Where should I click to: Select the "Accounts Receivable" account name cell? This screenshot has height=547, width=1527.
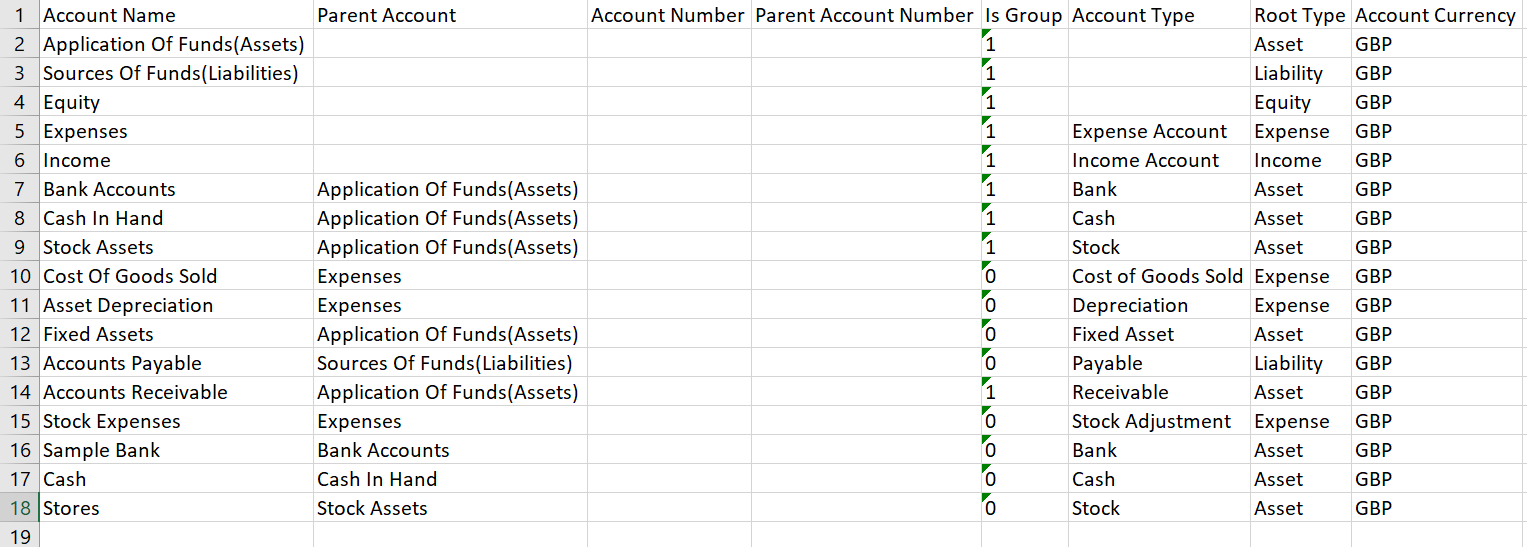click(x=136, y=392)
